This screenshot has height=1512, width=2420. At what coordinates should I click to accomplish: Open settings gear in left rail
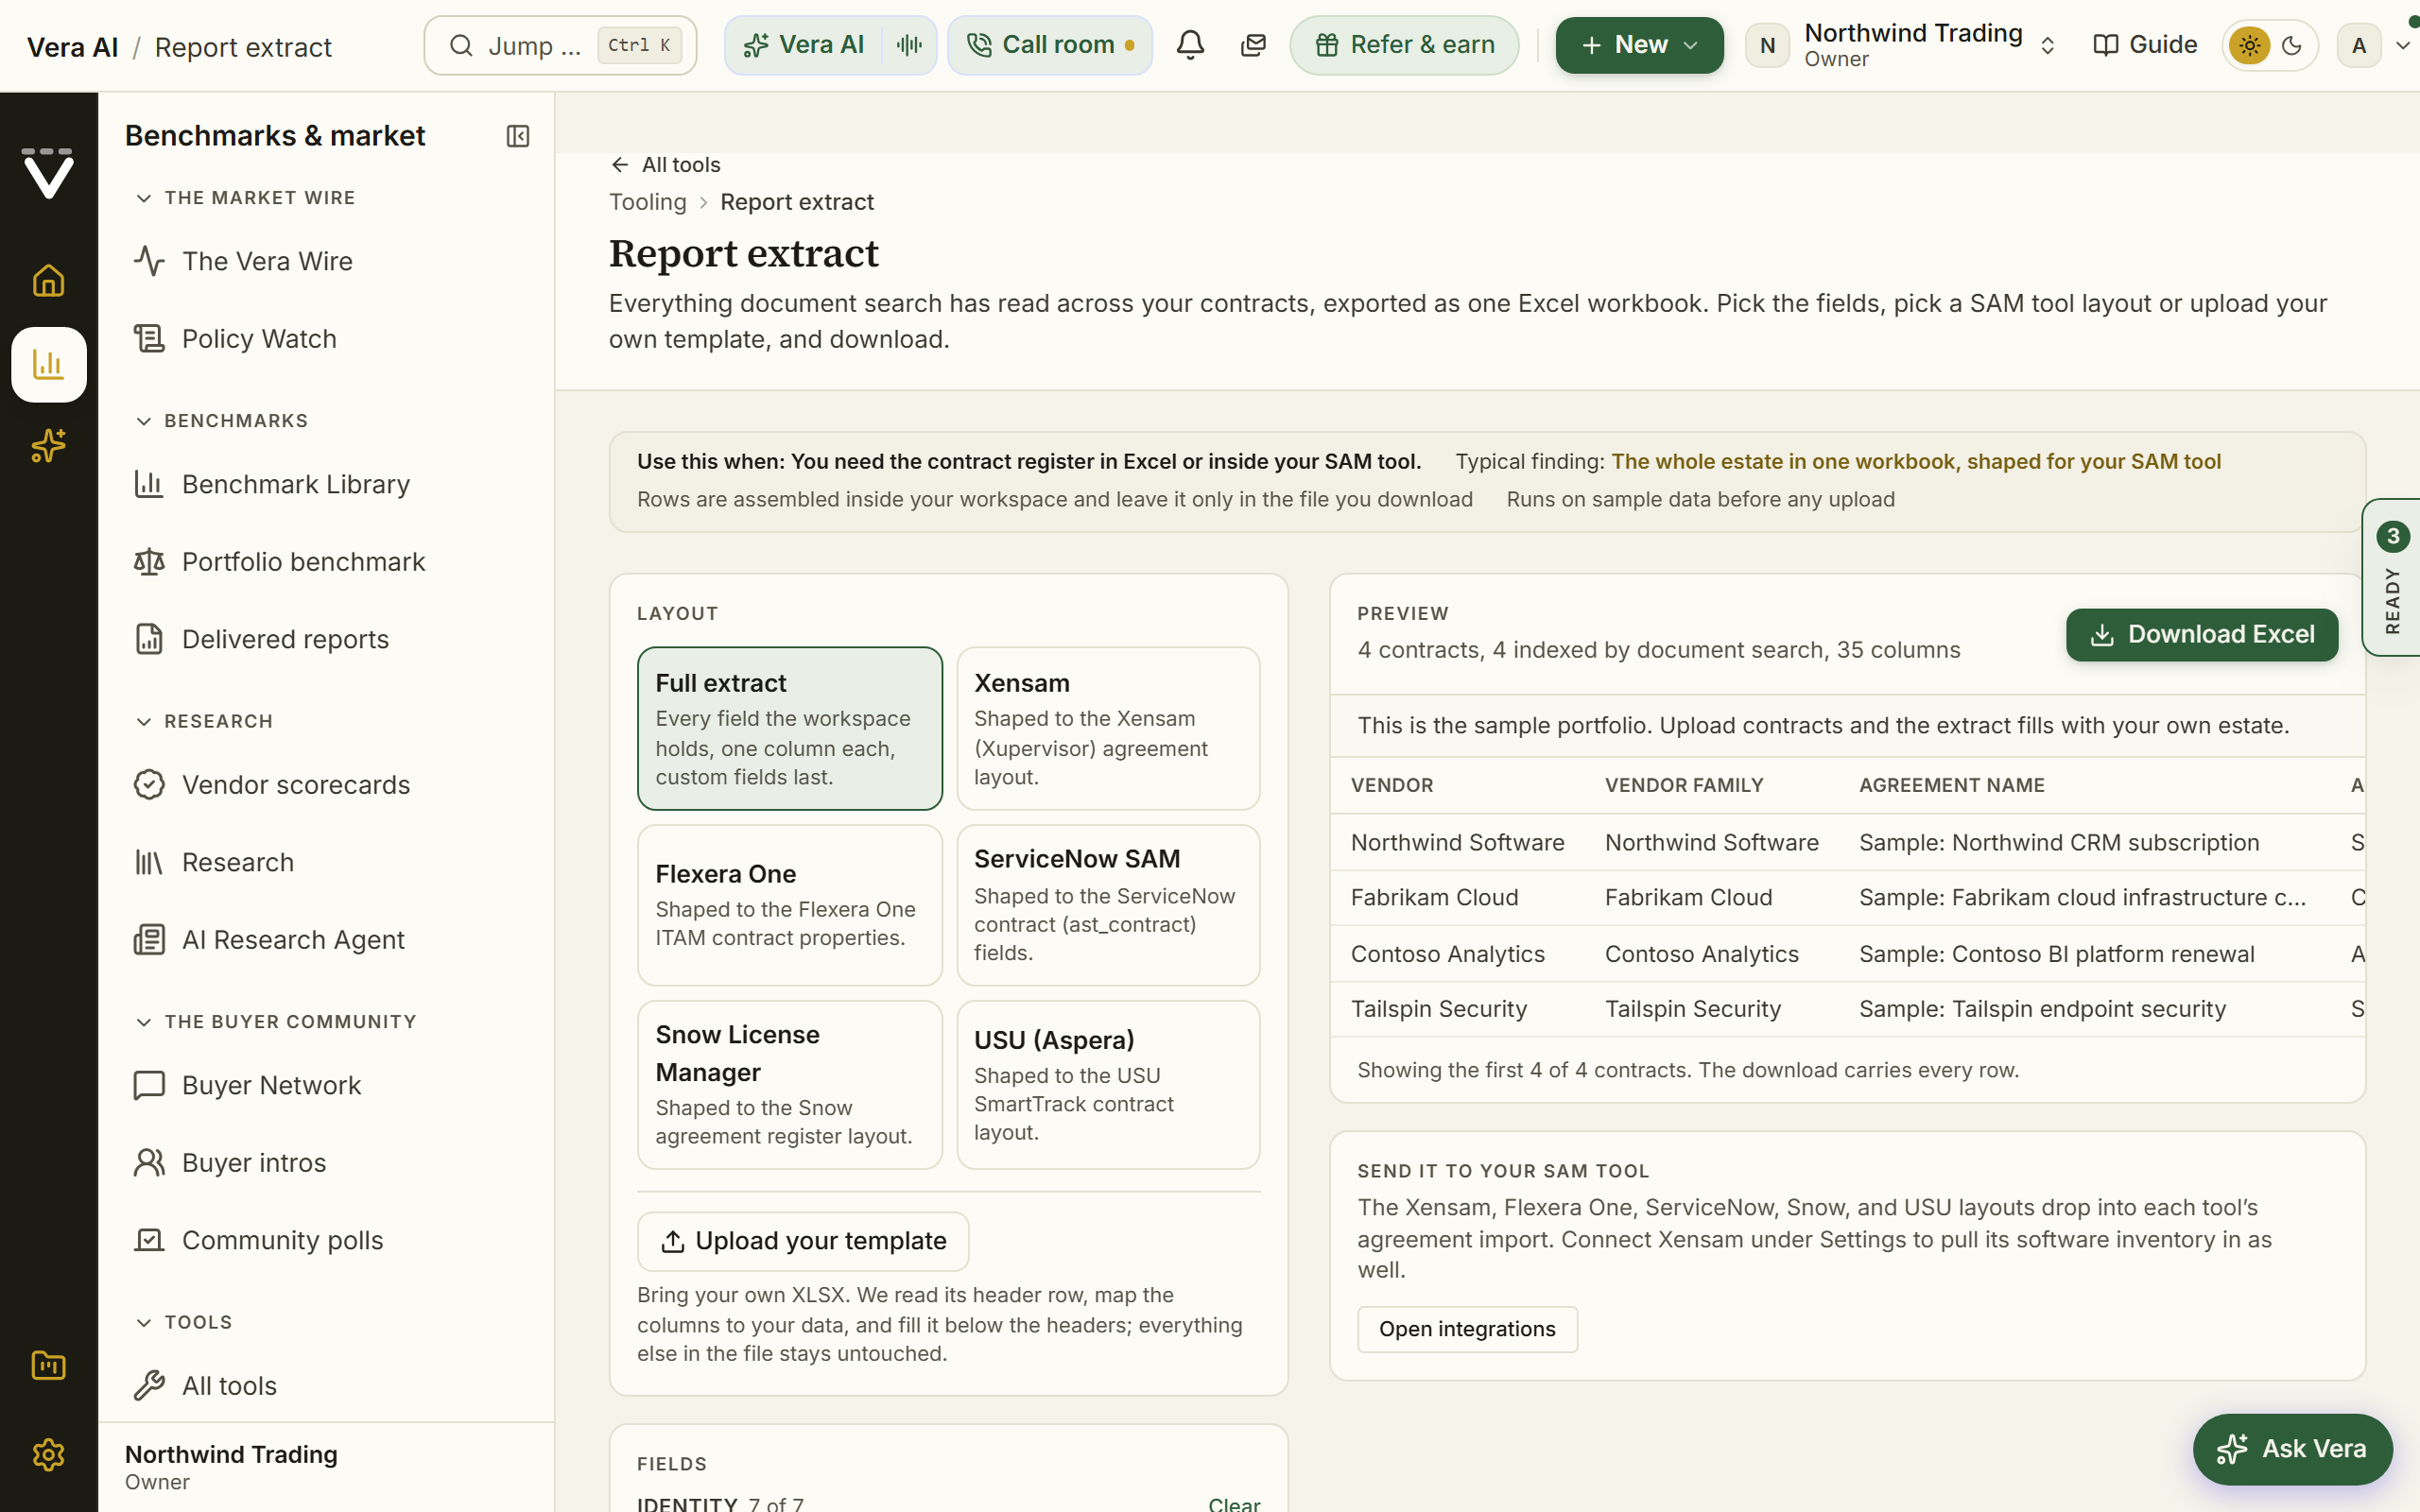(48, 1454)
